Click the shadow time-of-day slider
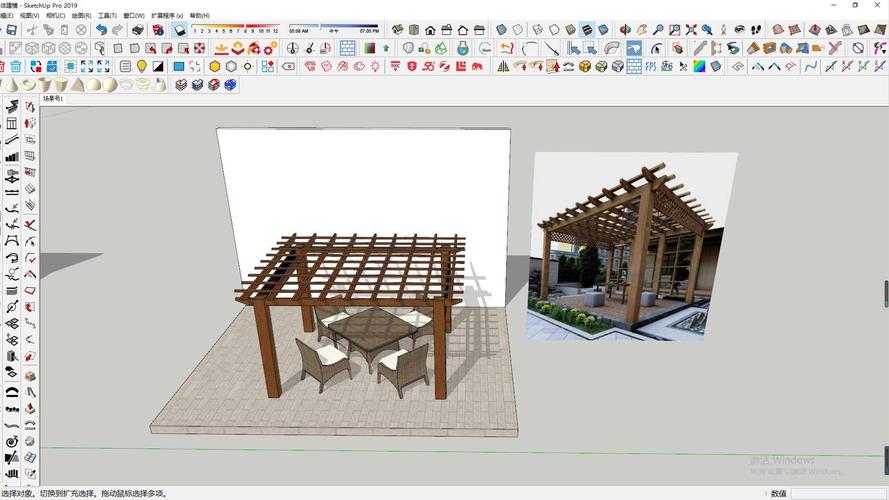Image resolution: width=889 pixels, height=500 pixels. coord(333,28)
